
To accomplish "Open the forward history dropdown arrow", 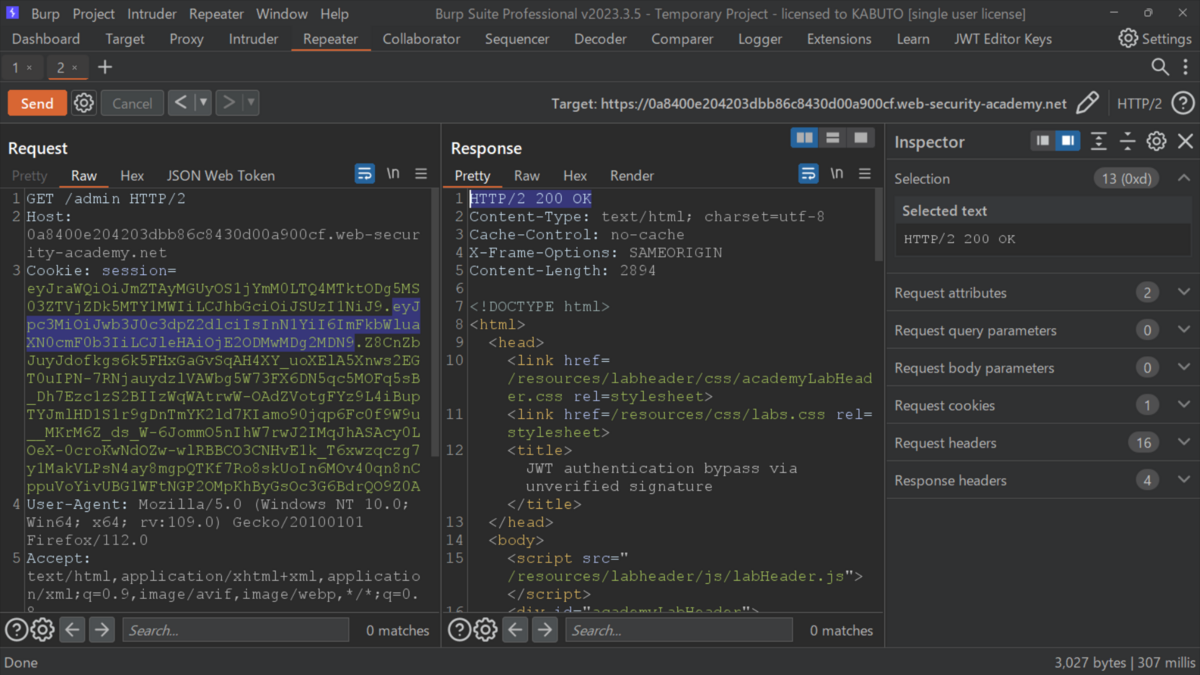I will click(x=251, y=103).
